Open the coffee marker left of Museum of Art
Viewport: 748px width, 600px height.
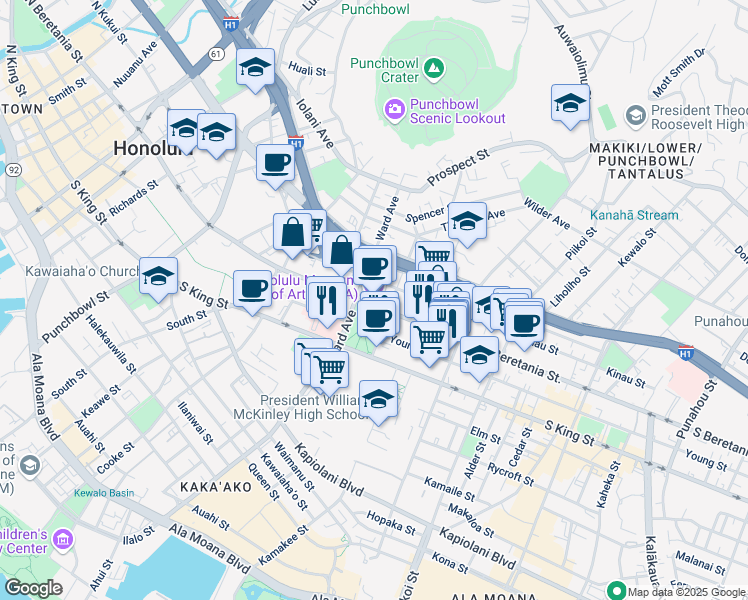pyautogui.click(x=252, y=290)
